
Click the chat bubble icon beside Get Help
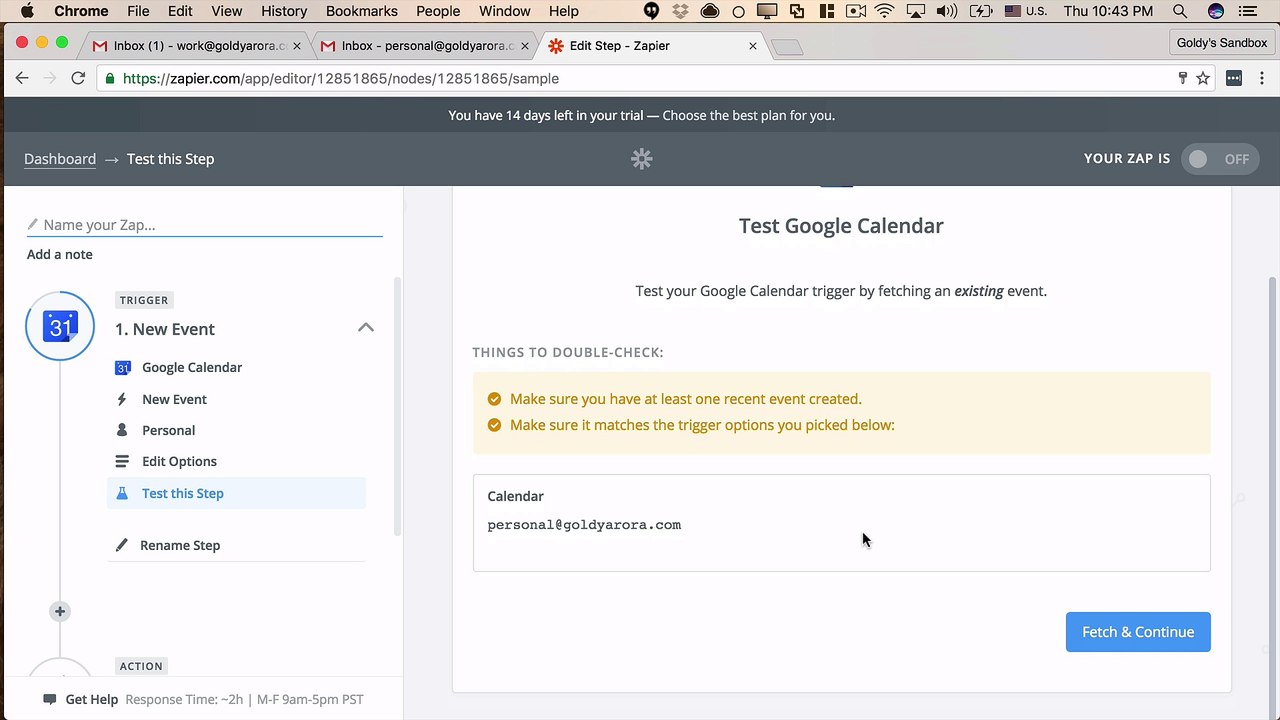click(x=50, y=699)
